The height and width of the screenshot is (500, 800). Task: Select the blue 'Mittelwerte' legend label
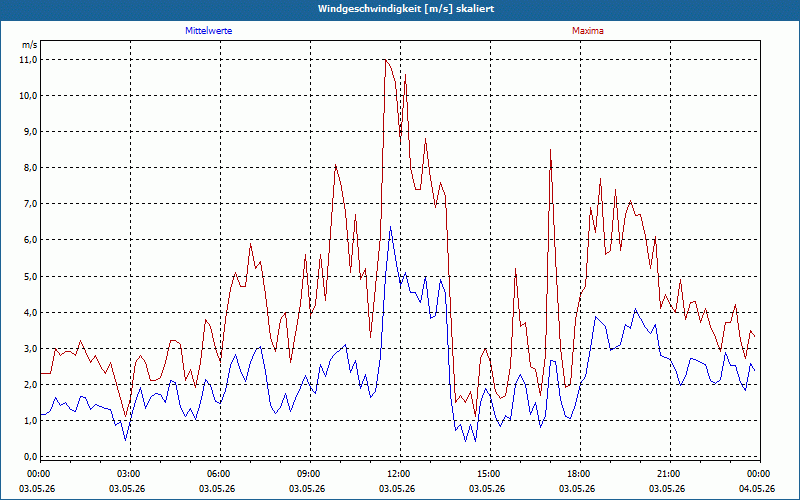point(208,31)
